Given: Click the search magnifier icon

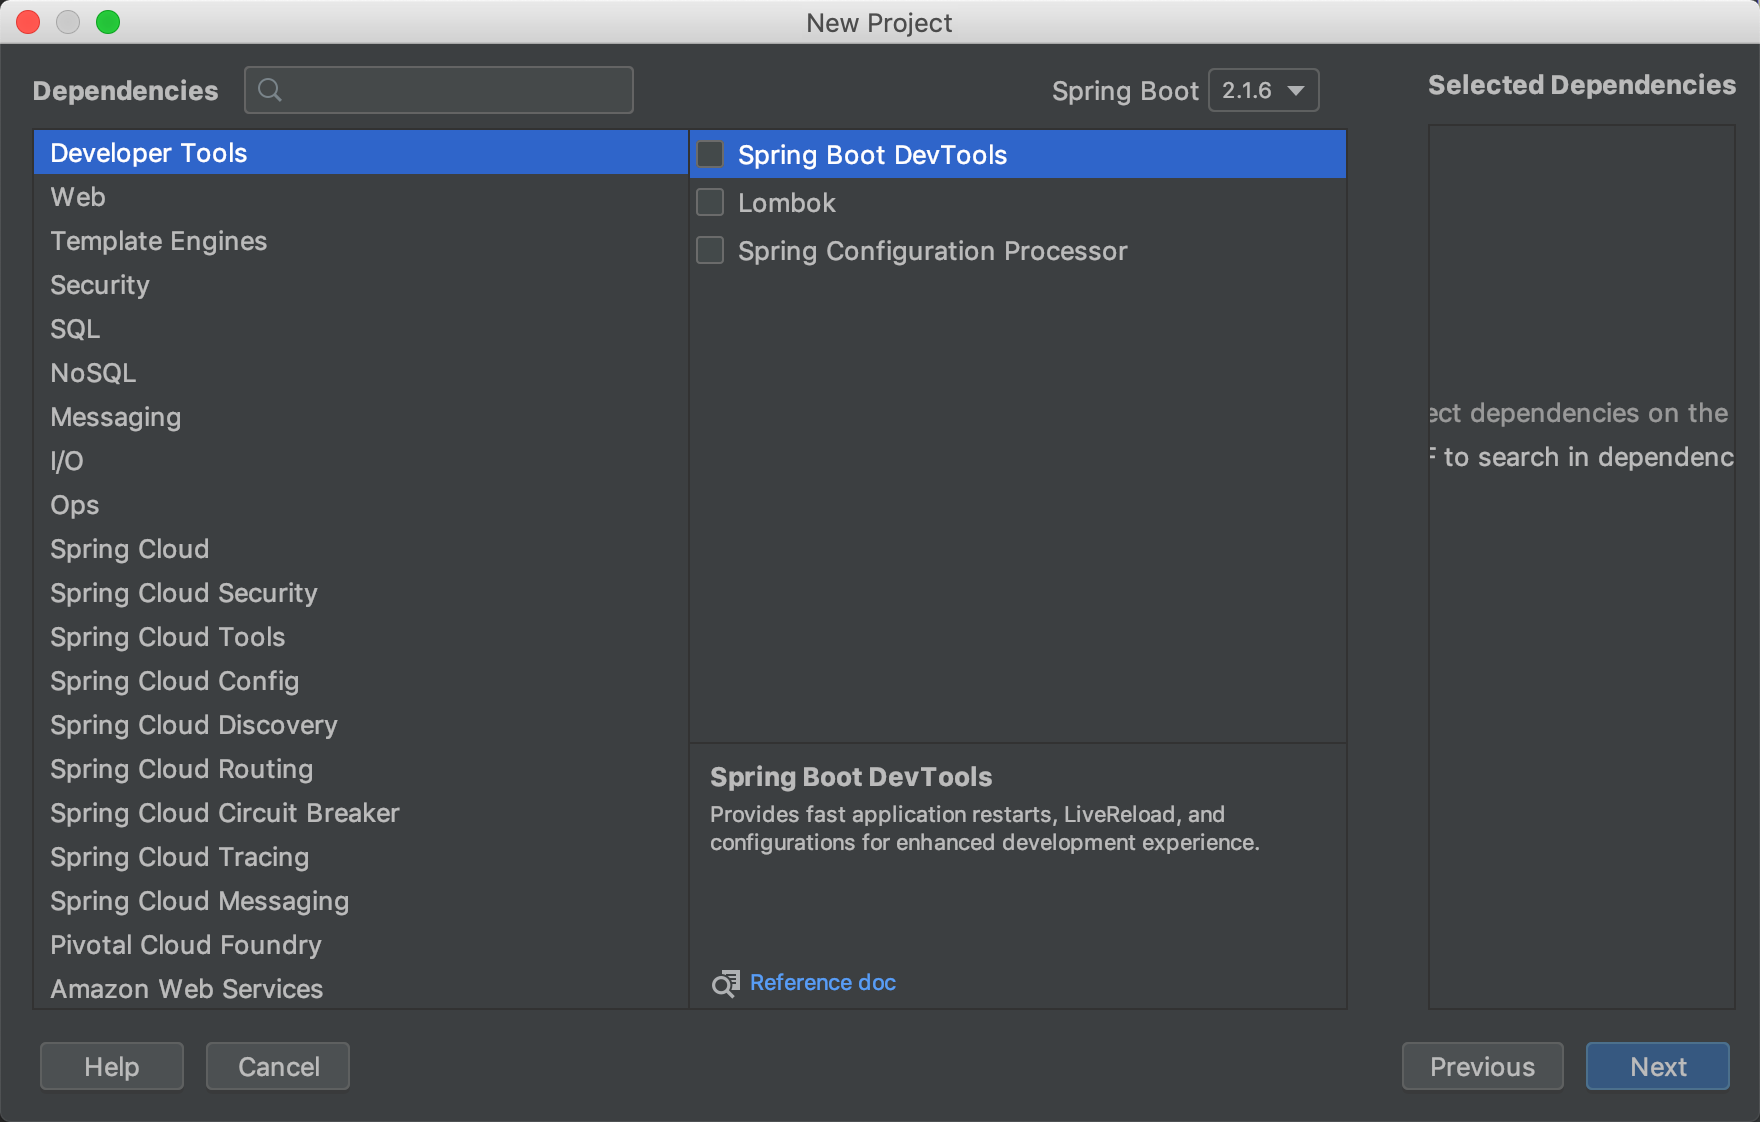Looking at the screenshot, I should [x=269, y=90].
